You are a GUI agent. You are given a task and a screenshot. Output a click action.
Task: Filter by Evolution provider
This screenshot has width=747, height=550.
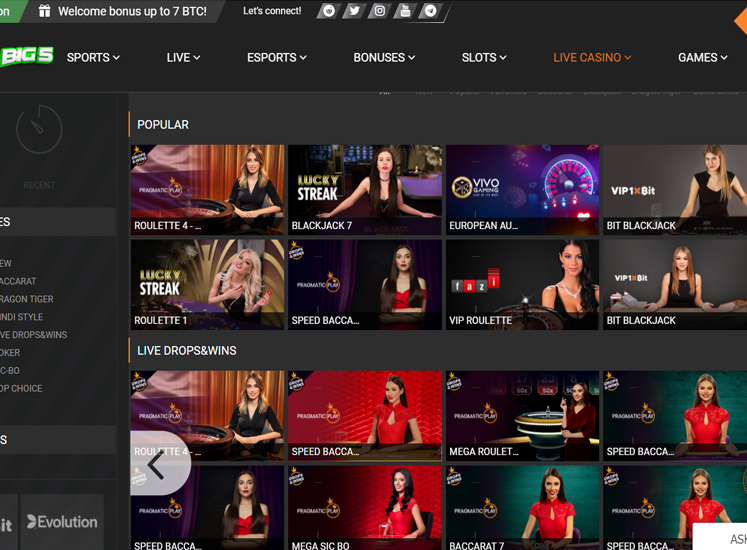click(x=62, y=522)
